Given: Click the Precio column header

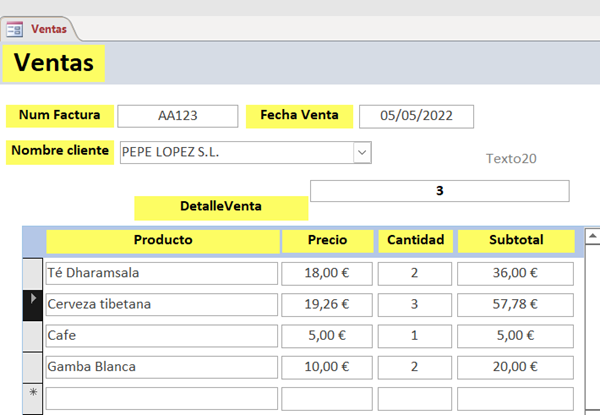Looking at the screenshot, I should click(x=327, y=240).
